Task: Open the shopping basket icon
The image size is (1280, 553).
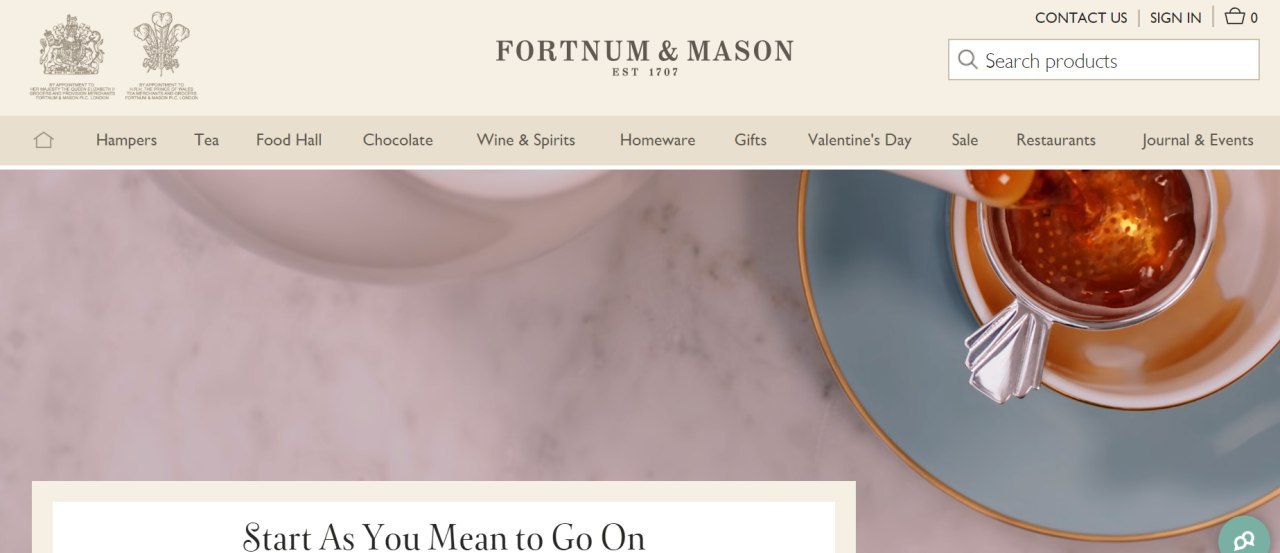Action: [1235, 16]
